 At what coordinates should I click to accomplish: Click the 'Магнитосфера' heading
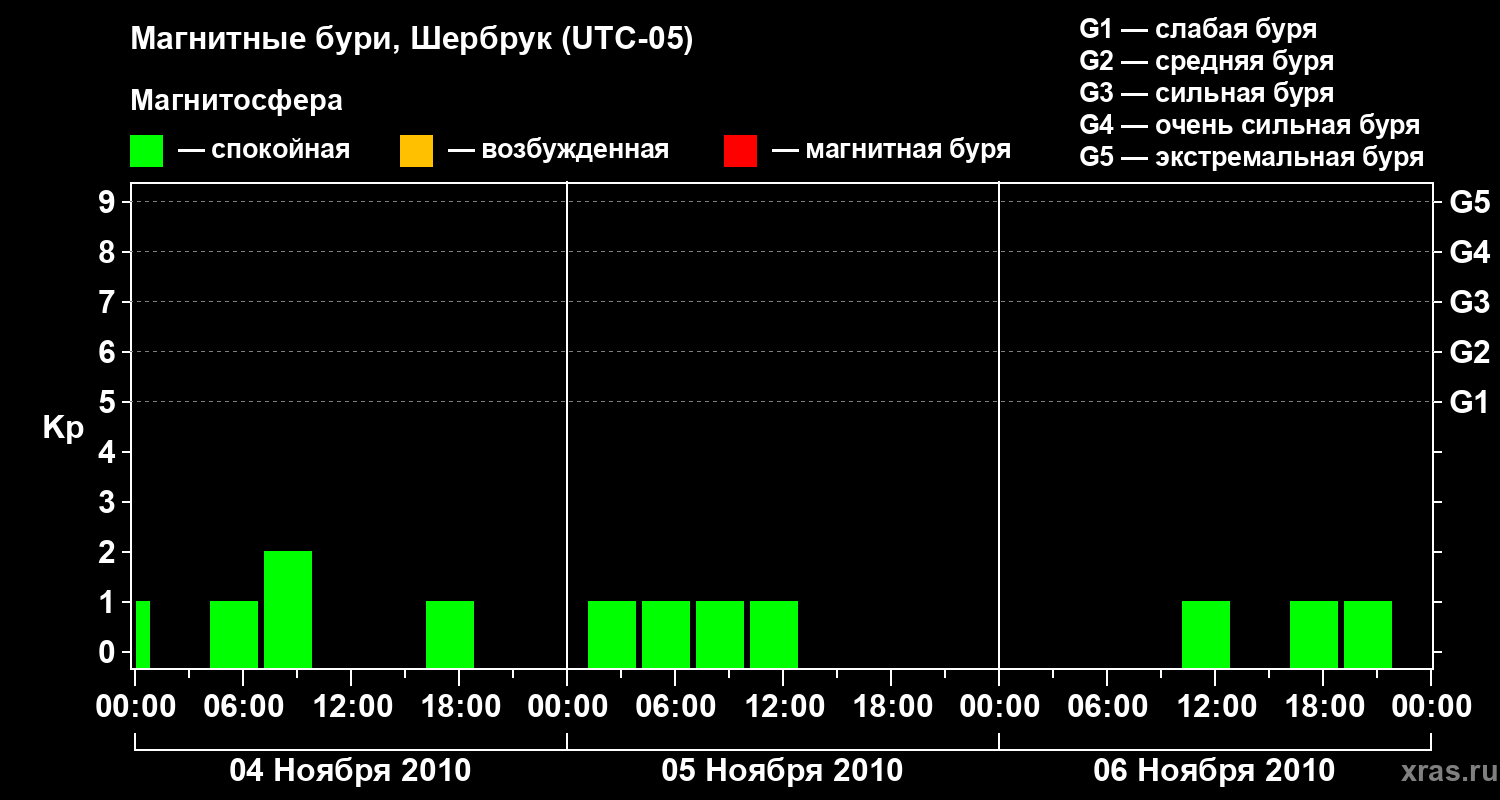tap(236, 101)
